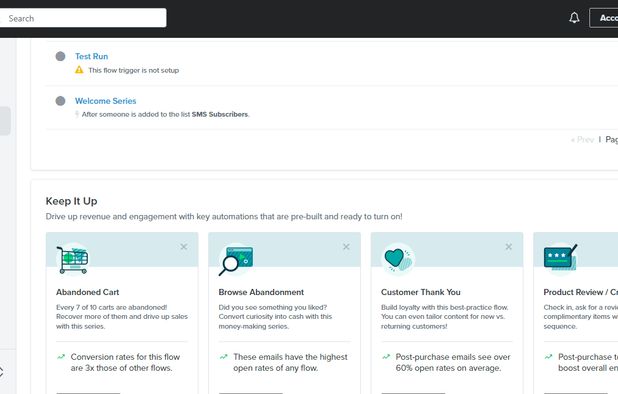
Task: Click the Product Review star rating icon
Action: 560,257
